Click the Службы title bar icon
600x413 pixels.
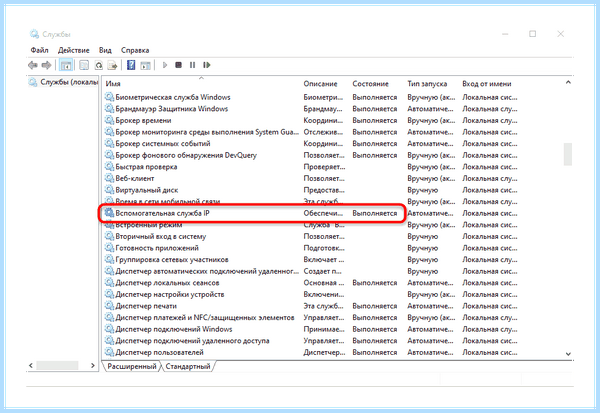click(x=34, y=34)
